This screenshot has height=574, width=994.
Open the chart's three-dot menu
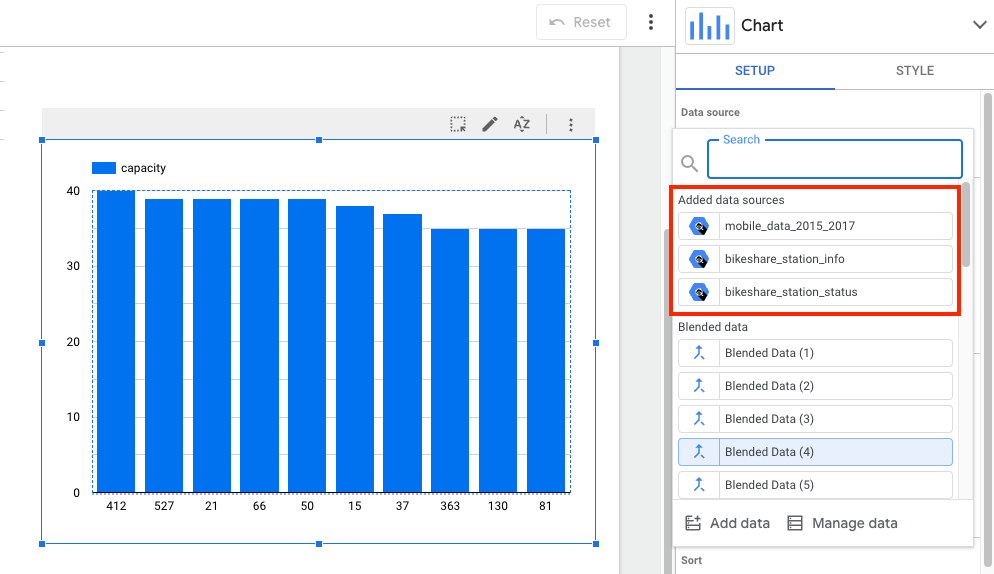pyautogui.click(x=571, y=124)
